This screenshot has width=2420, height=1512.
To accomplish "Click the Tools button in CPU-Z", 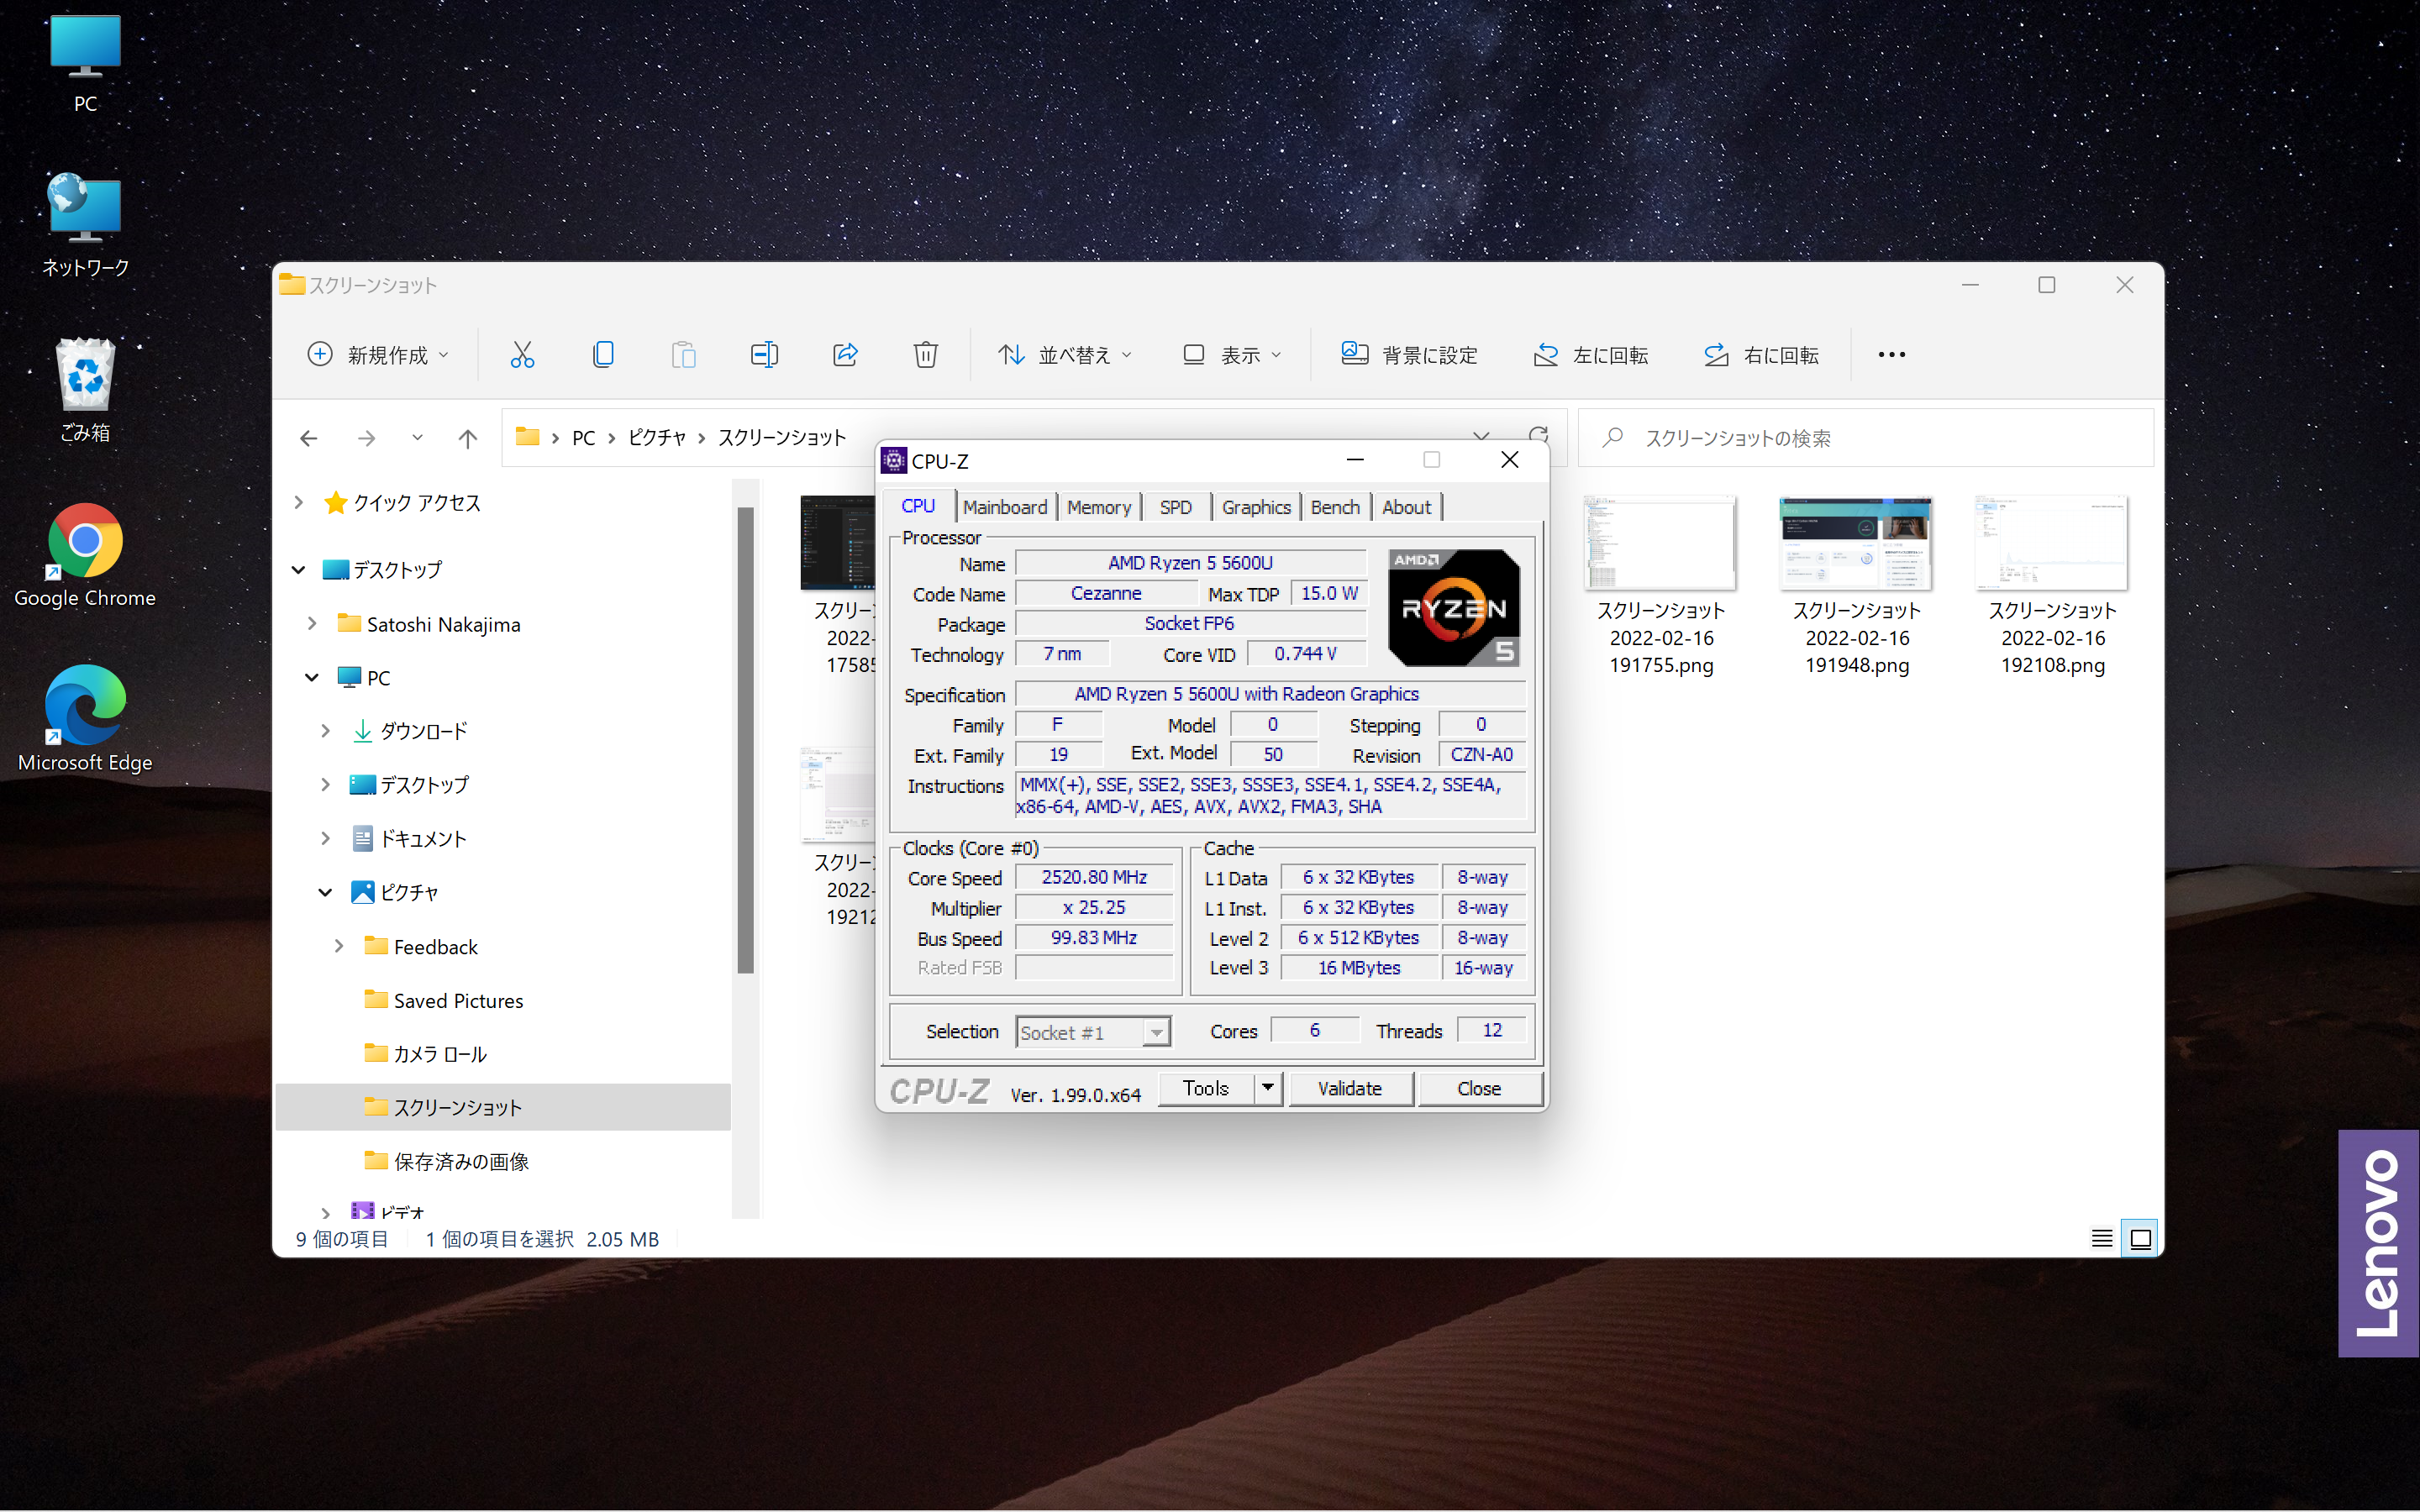I will tap(1206, 1088).
